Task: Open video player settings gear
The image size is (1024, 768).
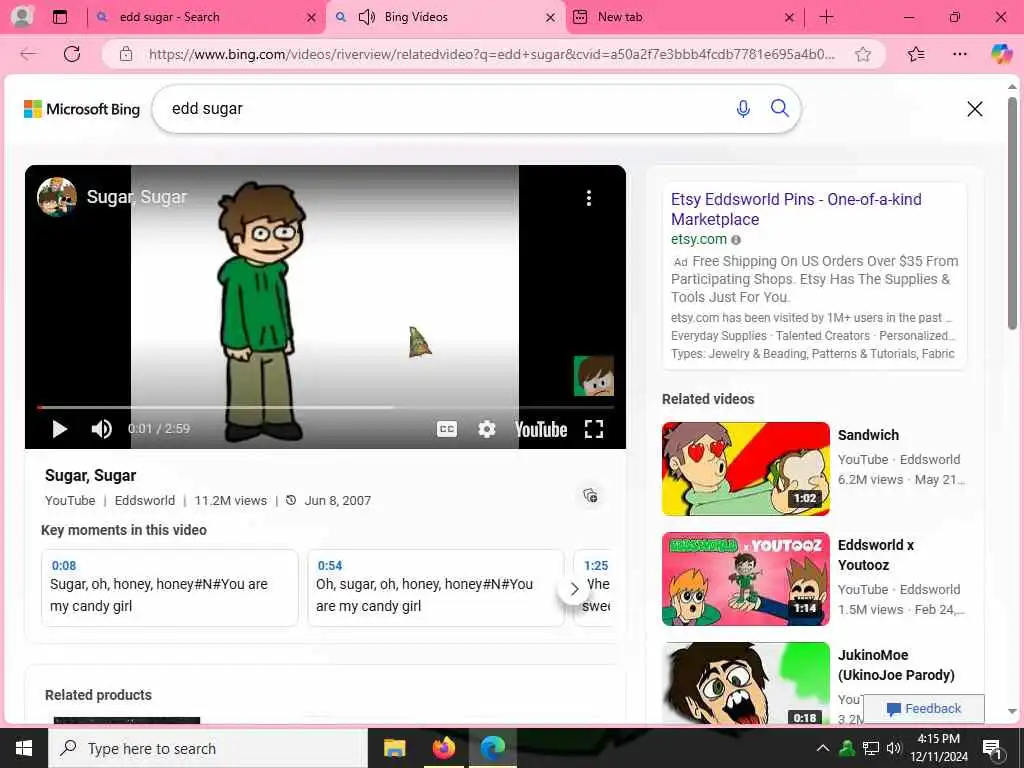Action: pyautogui.click(x=487, y=429)
